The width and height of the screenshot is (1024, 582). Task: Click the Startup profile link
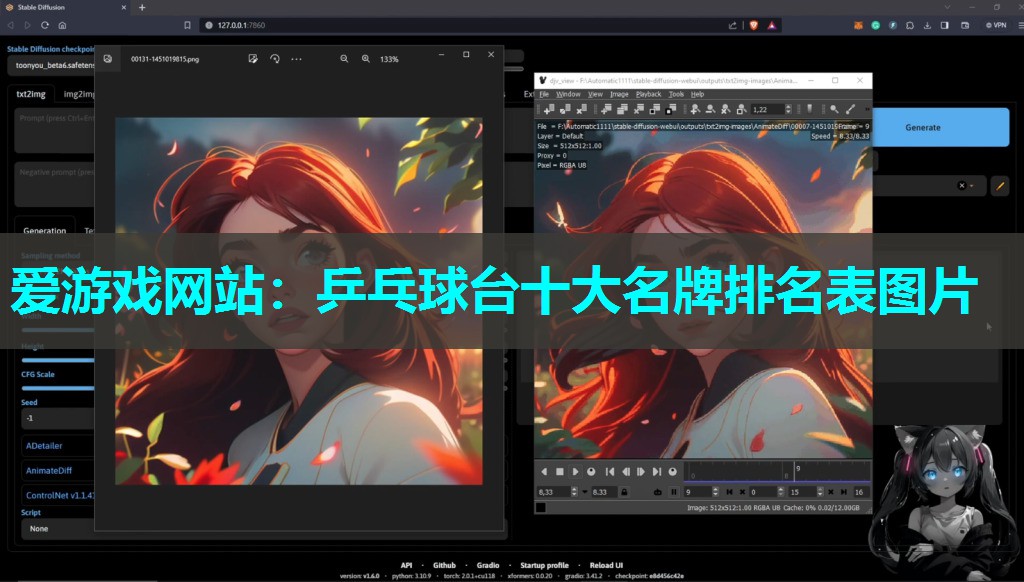tap(544, 565)
